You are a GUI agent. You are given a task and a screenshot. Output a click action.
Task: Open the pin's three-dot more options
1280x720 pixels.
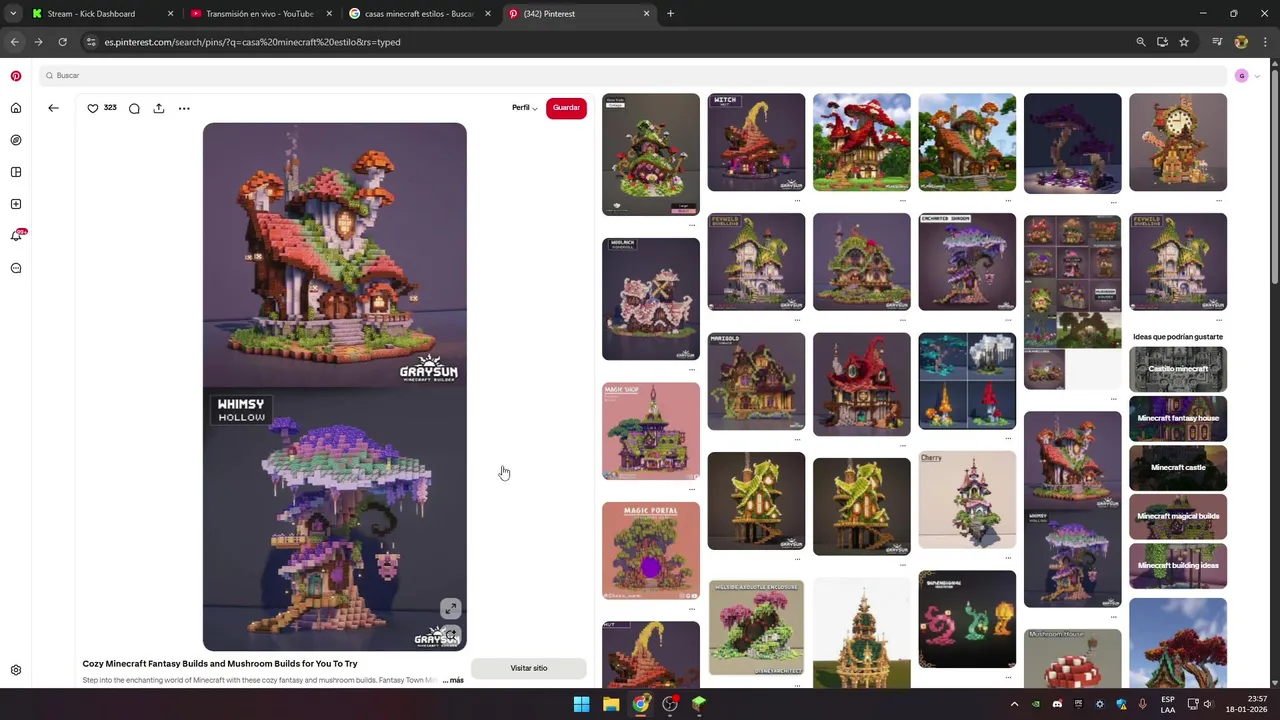[184, 108]
